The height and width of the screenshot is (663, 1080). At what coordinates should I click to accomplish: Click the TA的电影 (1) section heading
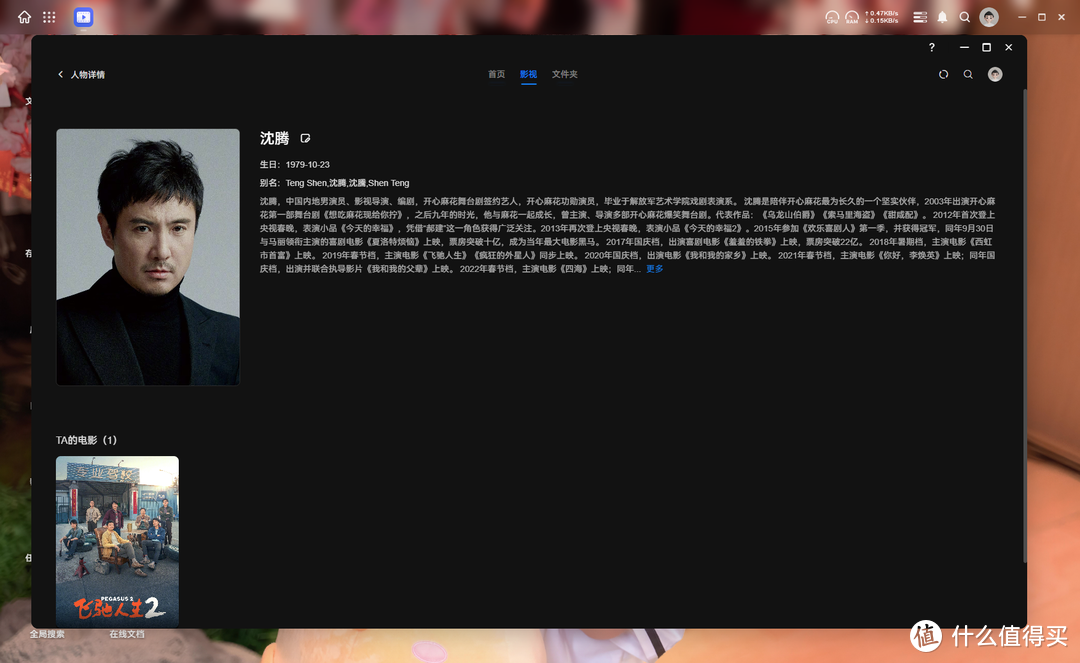[x=86, y=440]
